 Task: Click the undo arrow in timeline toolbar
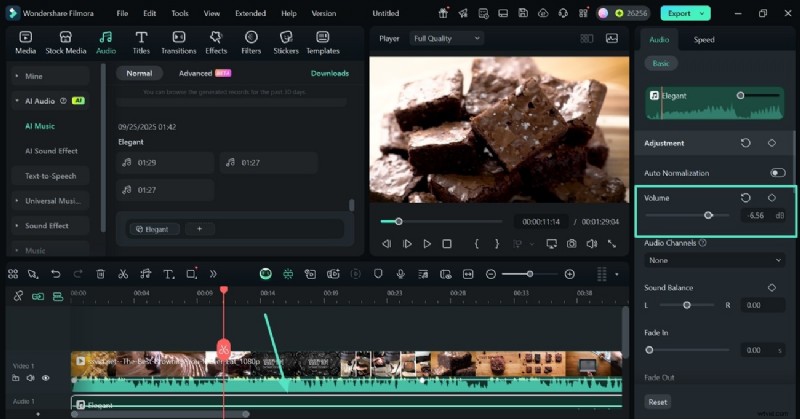pyautogui.click(x=56, y=274)
